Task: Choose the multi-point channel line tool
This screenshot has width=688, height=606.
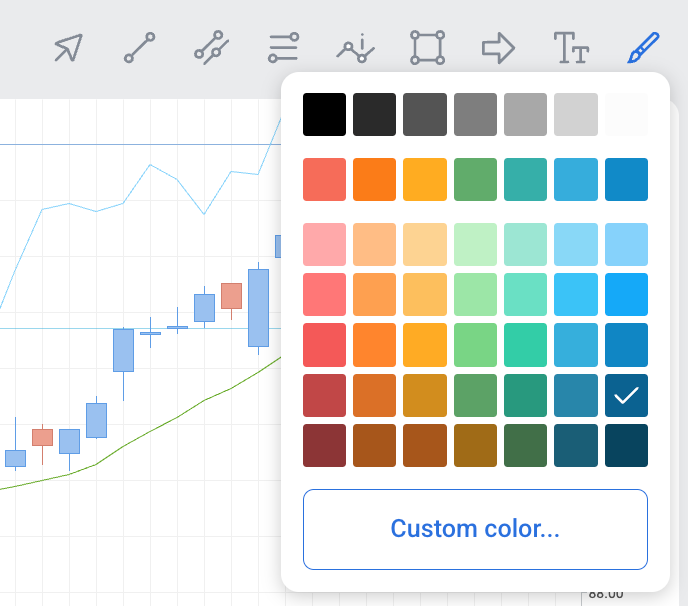Action: [211, 47]
